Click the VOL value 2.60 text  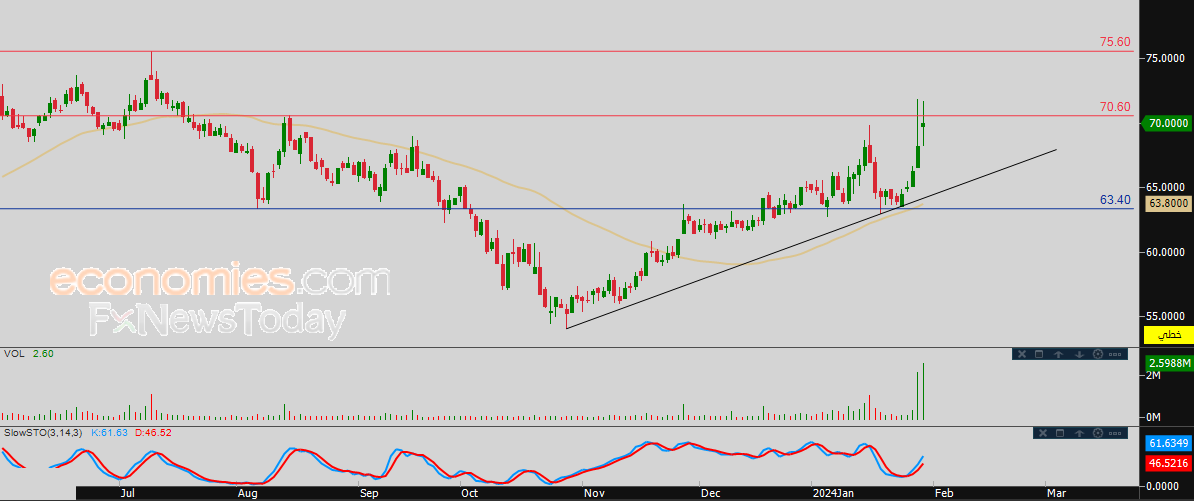click(43, 353)
